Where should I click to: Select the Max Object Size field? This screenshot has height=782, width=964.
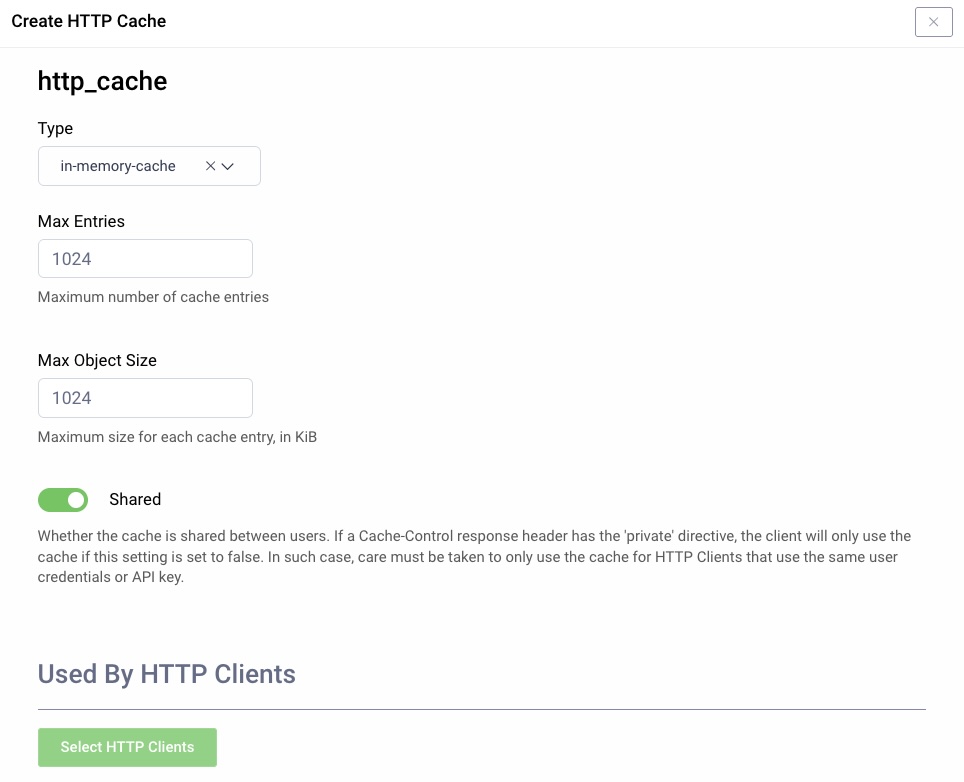coord(145,397)
